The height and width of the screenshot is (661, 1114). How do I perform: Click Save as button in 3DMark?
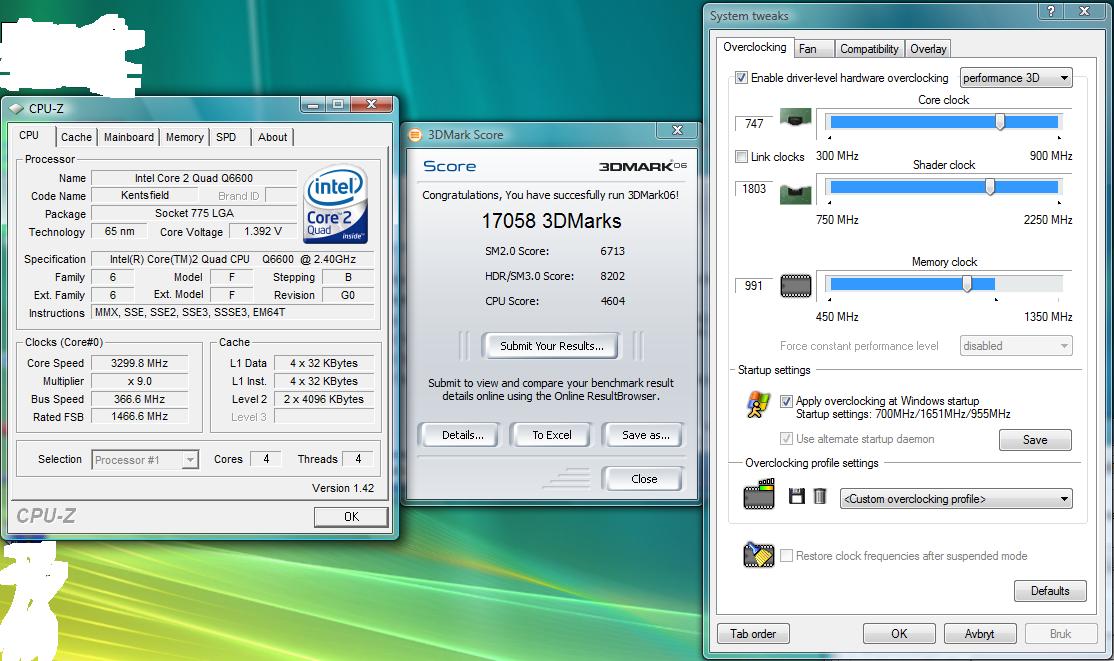tap(645, 435)
